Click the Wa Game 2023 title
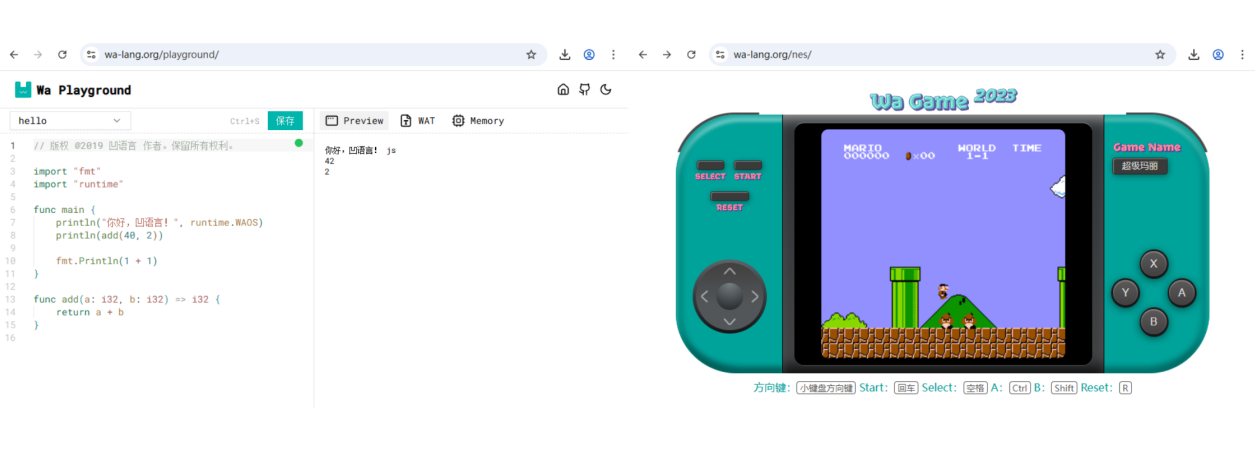The image size is (1255, 476). pos(943,99)
